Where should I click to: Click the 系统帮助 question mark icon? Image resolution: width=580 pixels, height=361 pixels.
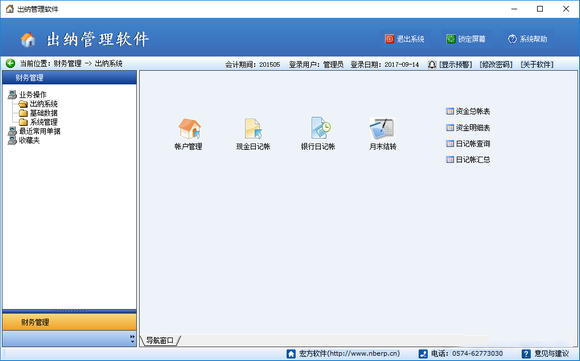click(512, 39)
